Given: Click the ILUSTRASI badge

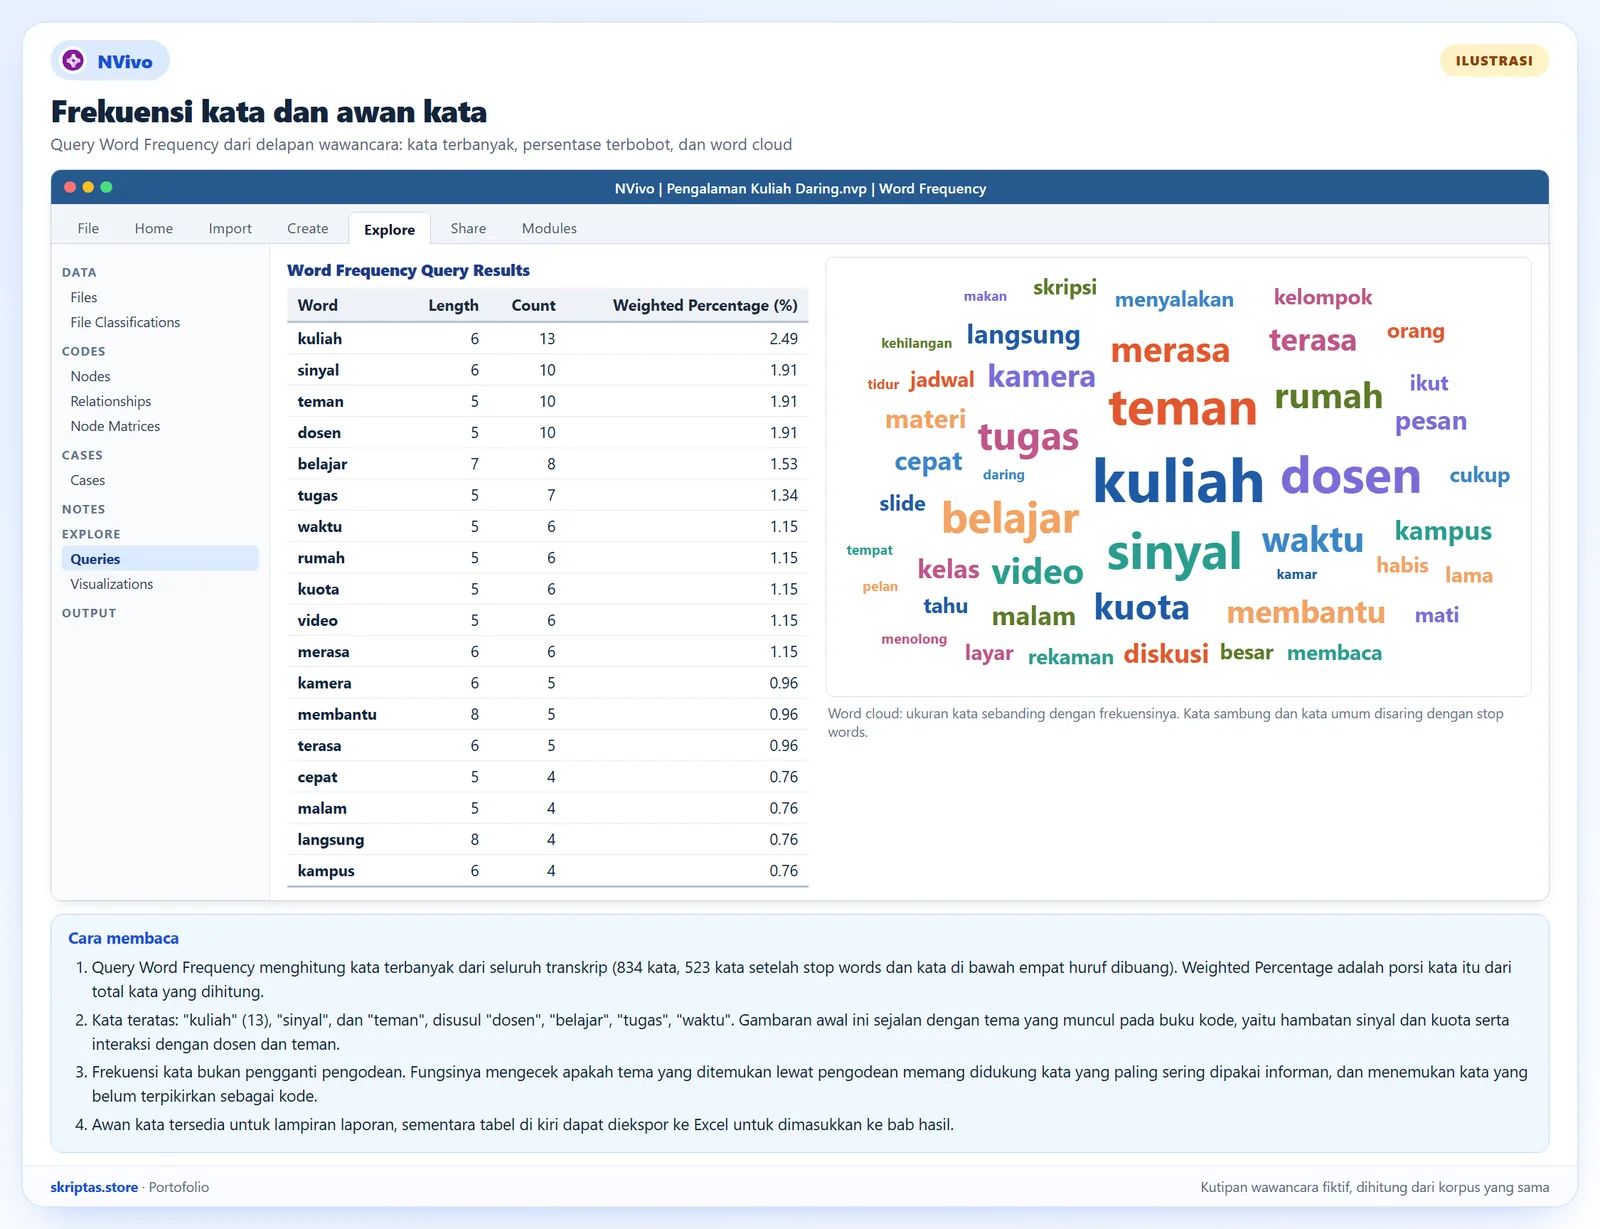Looking at the screenshot, I should (1494, 61).
